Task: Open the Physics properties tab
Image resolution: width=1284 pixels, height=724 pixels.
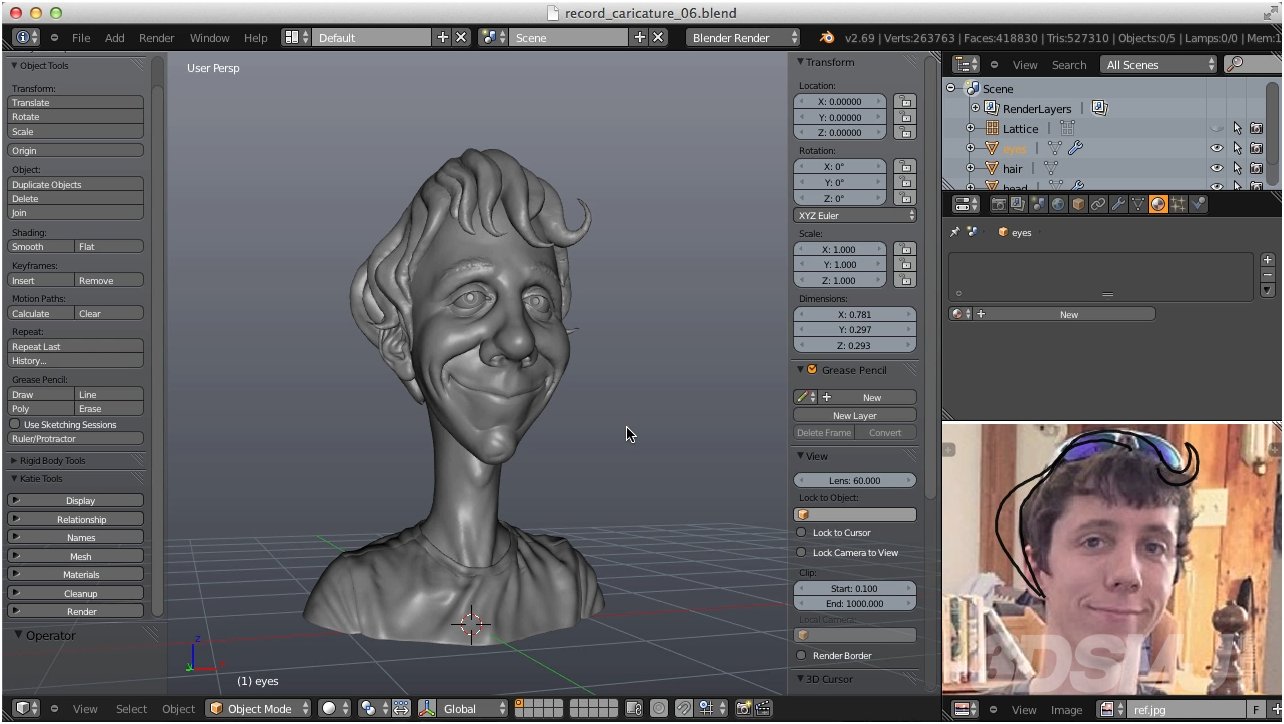Action: tap(1198, 204)
